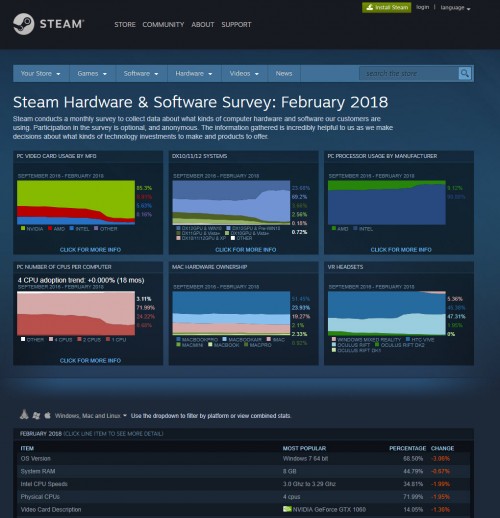
Task: Select the Physical CPUs row
Action: 243,497
